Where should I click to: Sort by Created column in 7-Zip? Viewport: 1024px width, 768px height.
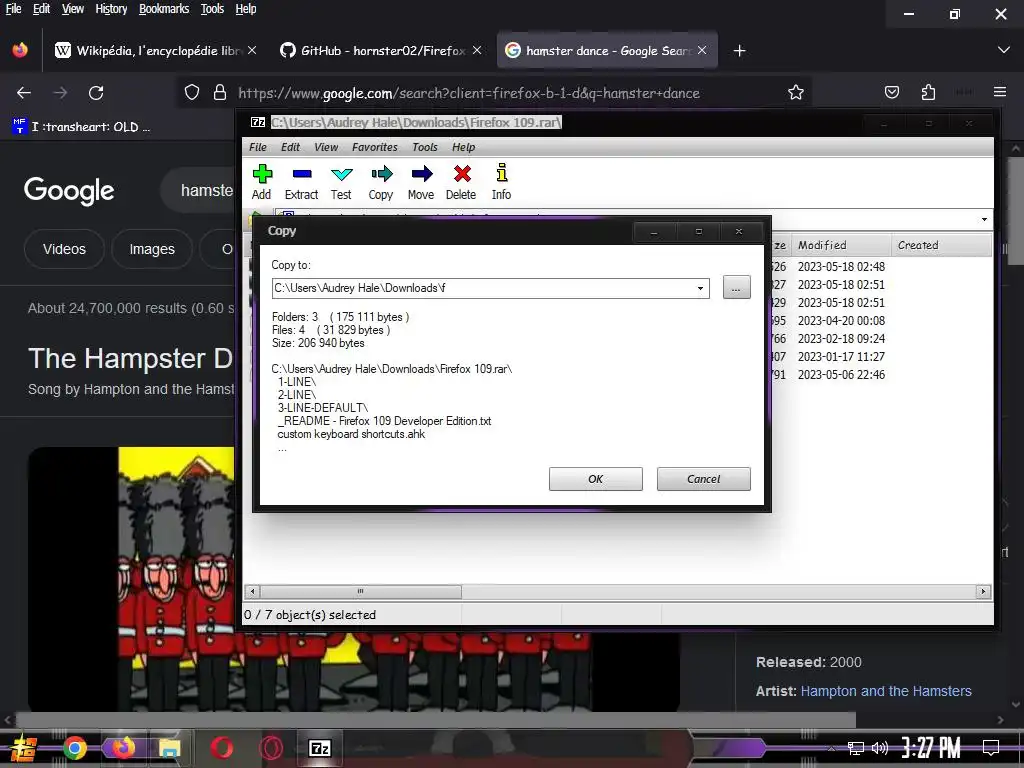point(941,245)
